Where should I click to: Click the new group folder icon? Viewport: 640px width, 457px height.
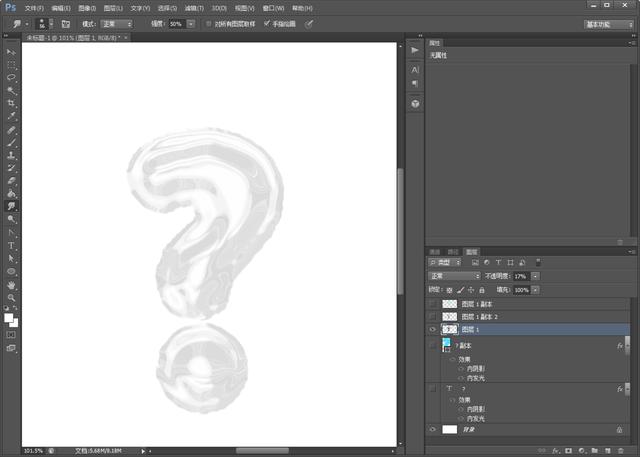[x=595, y=451]
